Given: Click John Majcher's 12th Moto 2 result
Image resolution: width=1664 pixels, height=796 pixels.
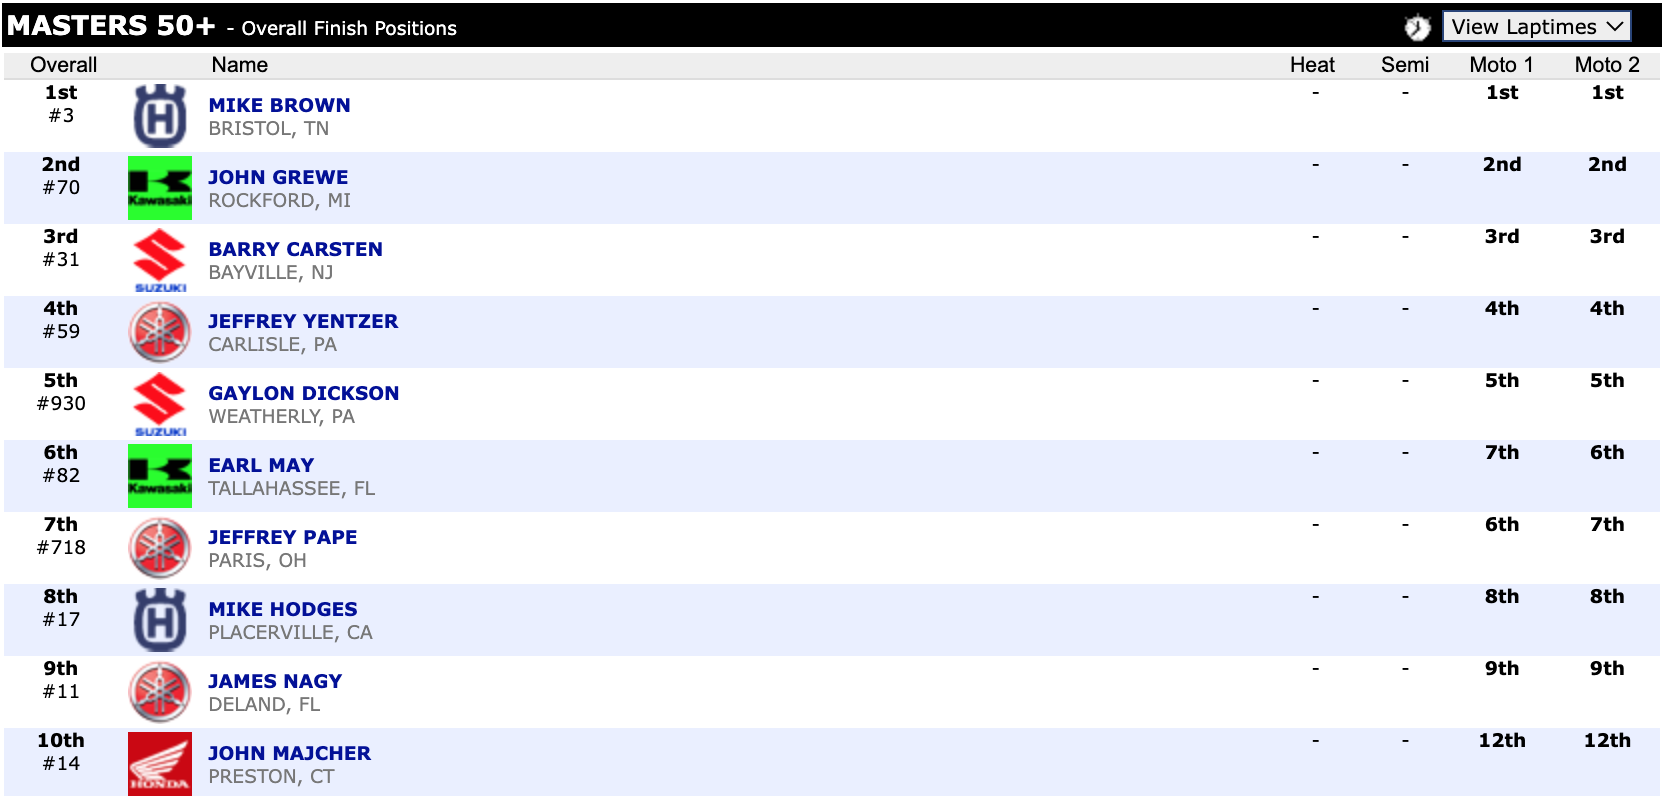Looking at the screenshot, I should 1607,741.
